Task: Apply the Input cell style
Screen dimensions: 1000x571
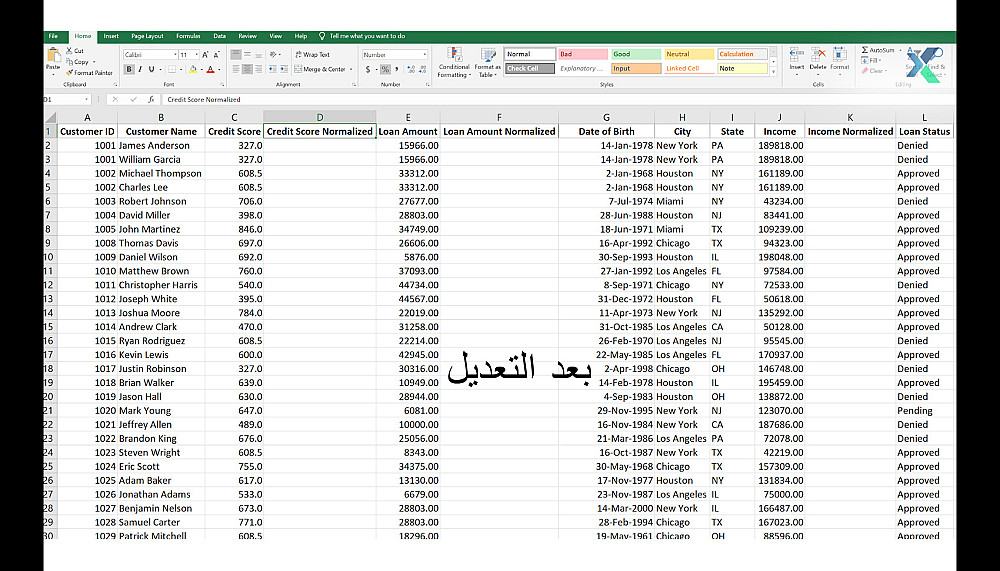Action: tap(636, 68)
